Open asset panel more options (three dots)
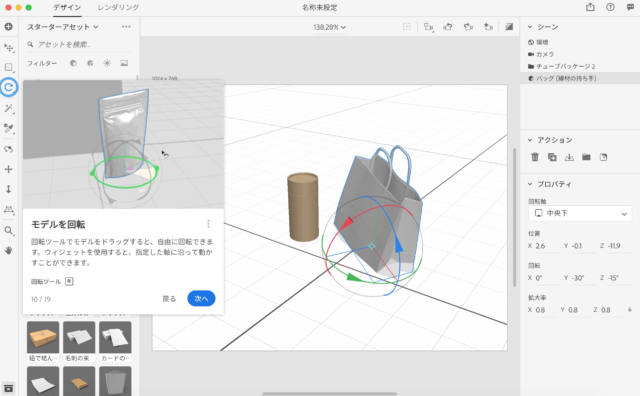The height and width of the screenshot is (396, 640). 126,27
